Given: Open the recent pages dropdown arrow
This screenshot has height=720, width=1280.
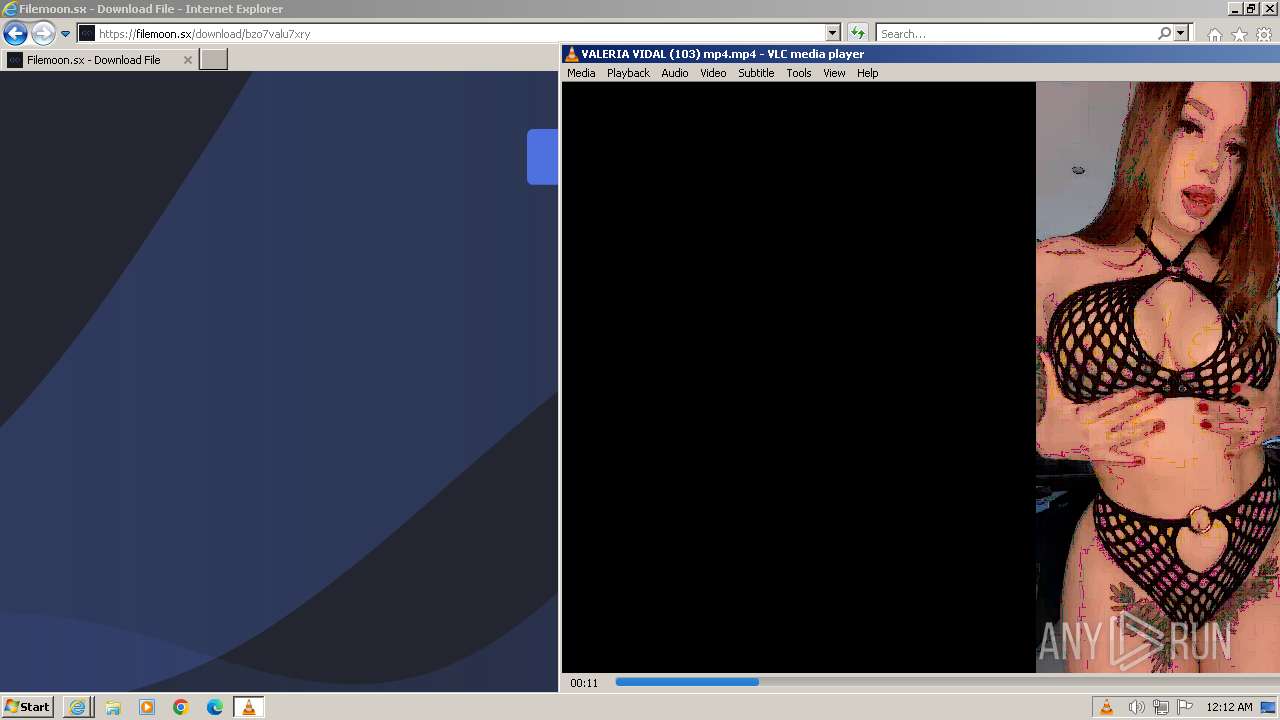Looking at the screenshot, I should (65, 33).
